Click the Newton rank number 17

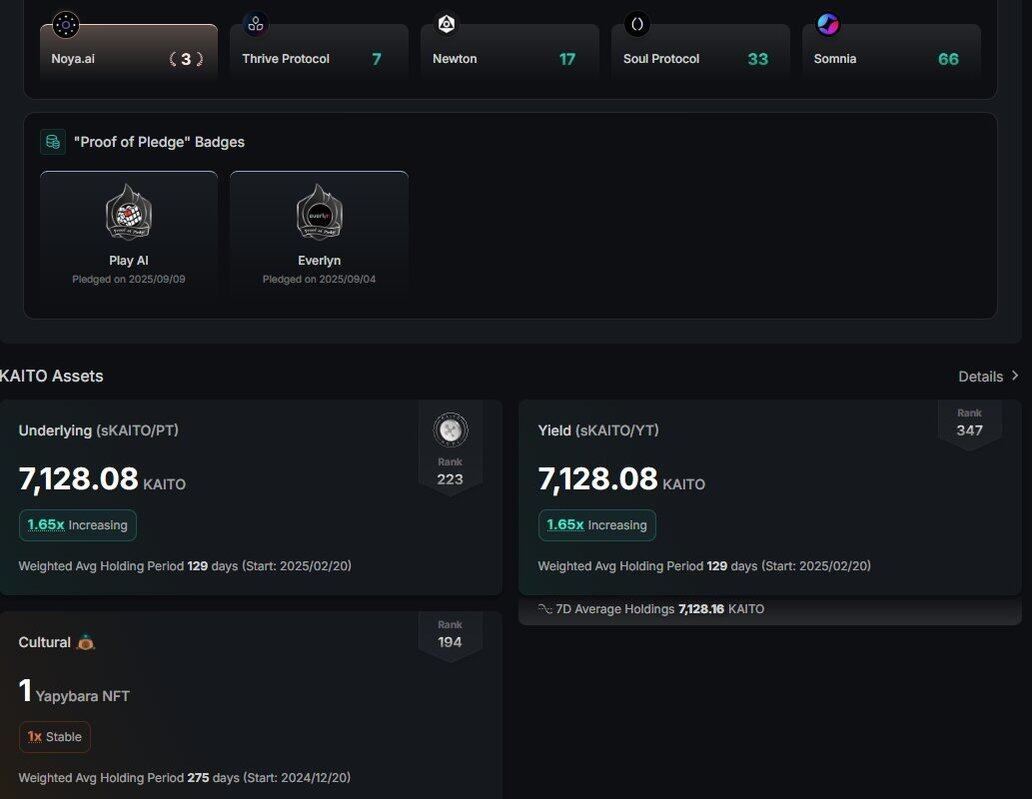pos(567,59)
